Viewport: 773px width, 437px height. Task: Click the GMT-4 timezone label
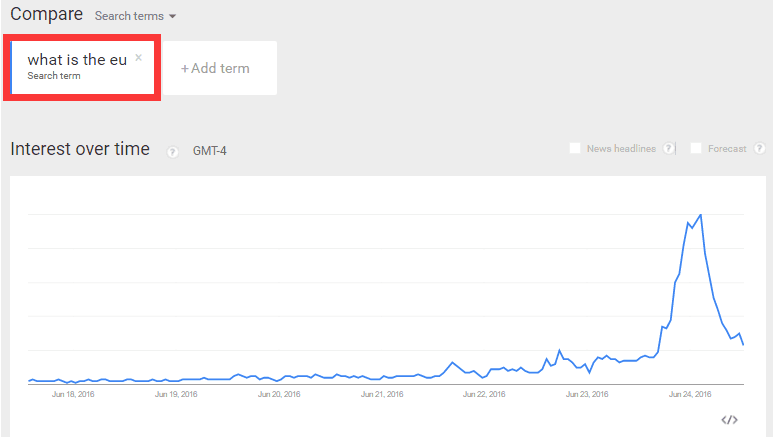tap(210, 151)
